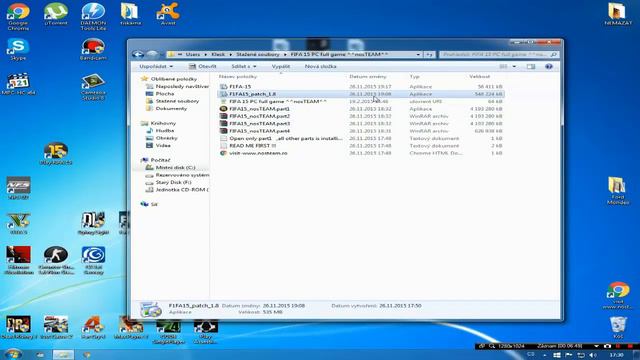Image resolution: width=640 pixels, height=360 pixels.
Task: Launch the Bandicam desktop shortcut
Action: (93, 49)
